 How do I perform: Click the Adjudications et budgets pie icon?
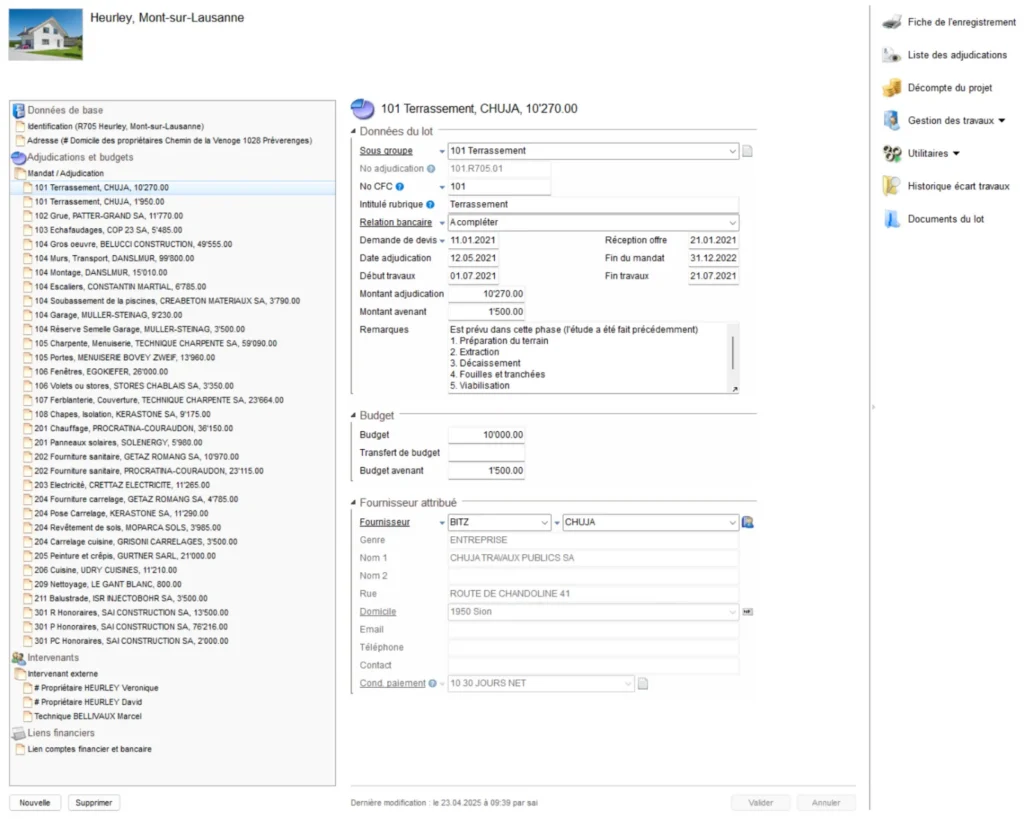tap(18, 157)
